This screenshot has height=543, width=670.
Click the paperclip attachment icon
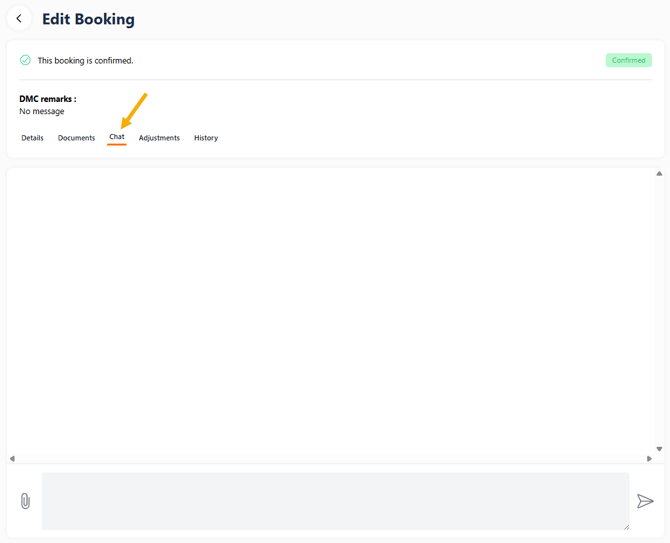(x=25, y=501)
